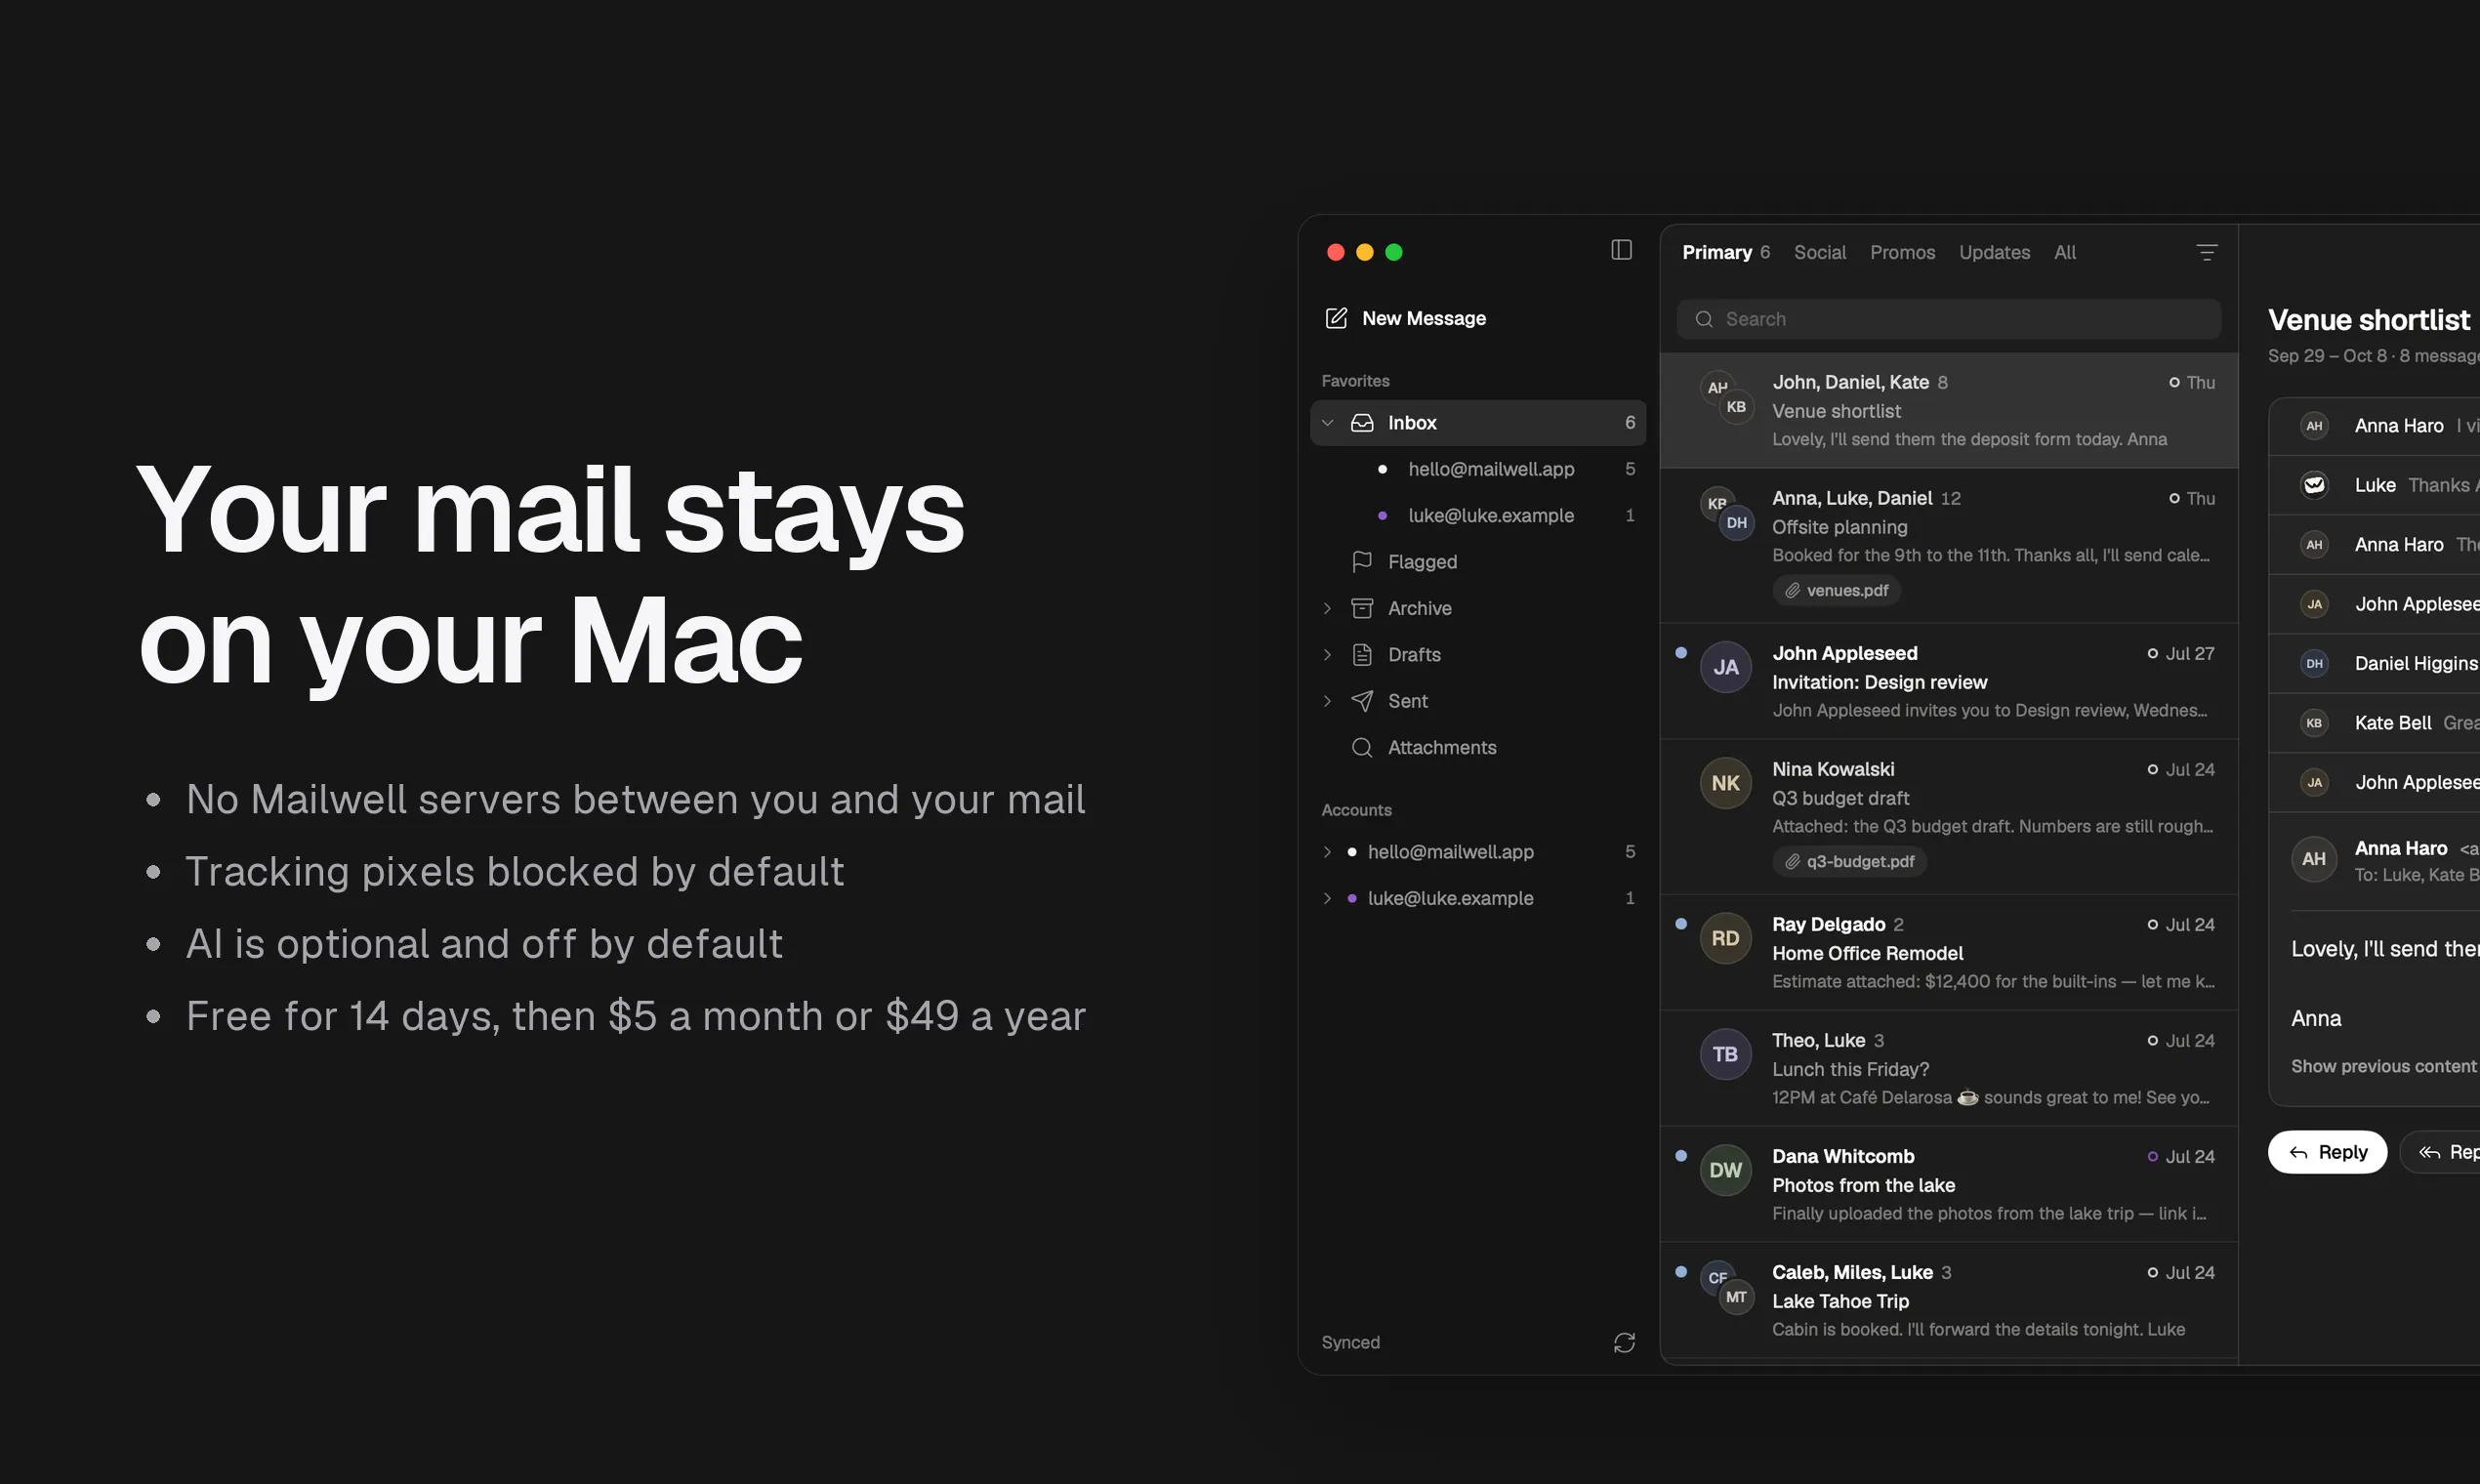2480x1484 pixels.
Task: Click the RD avatar for Ray Delgado
Action: pos(1725,938)
